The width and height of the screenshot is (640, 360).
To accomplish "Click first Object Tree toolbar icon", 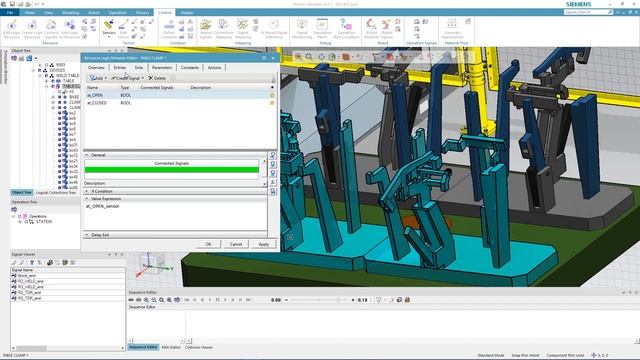I will 14,58.
